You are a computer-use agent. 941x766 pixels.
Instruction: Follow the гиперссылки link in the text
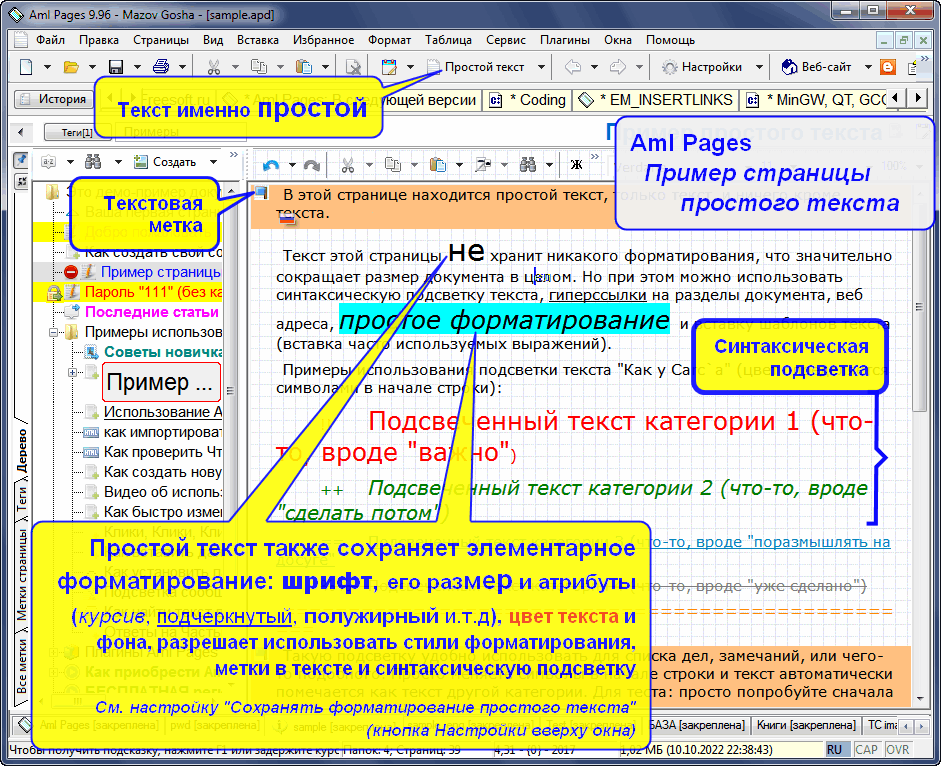(x=598, y=295)
